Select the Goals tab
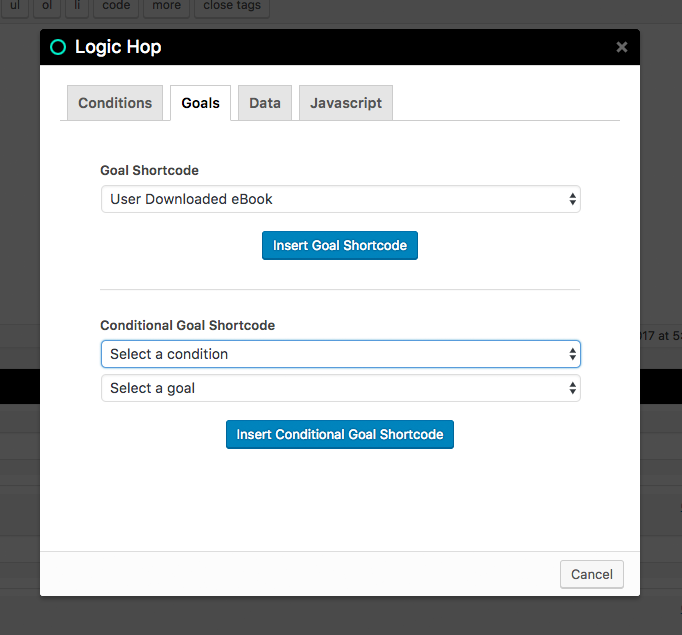 [x=201, y=103]
